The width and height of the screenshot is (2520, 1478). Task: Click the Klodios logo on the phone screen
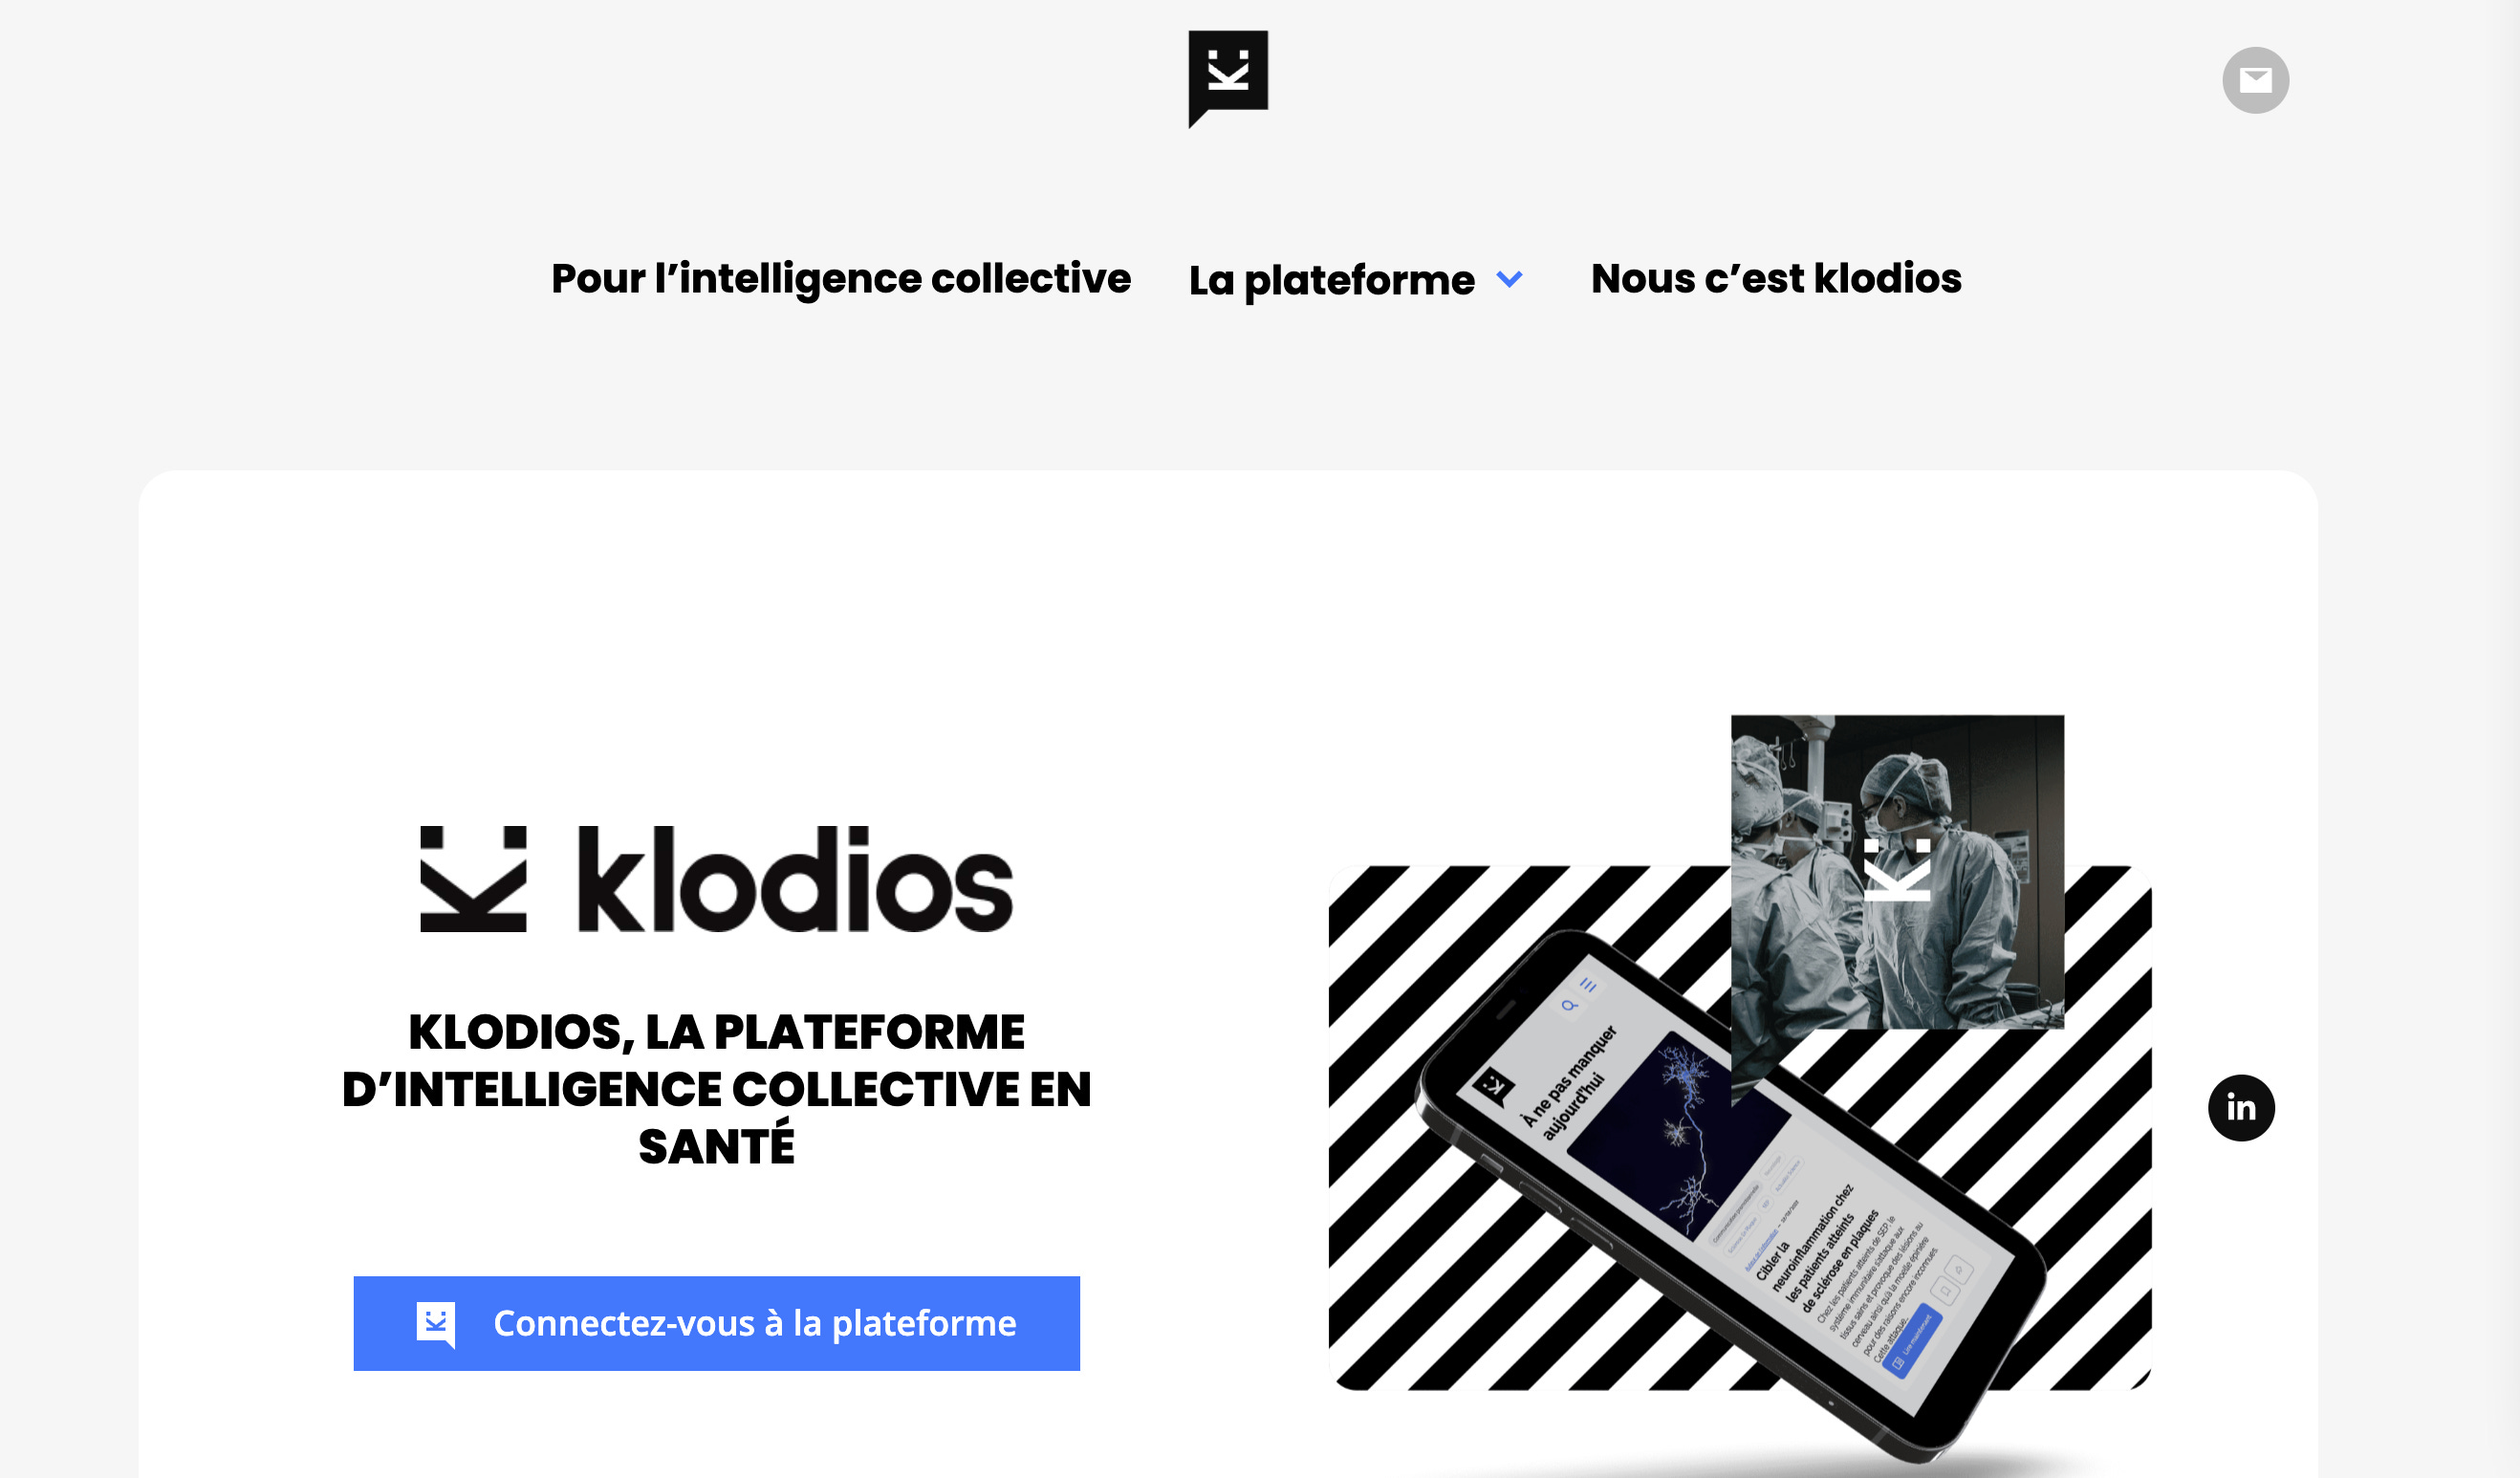1494,1086
